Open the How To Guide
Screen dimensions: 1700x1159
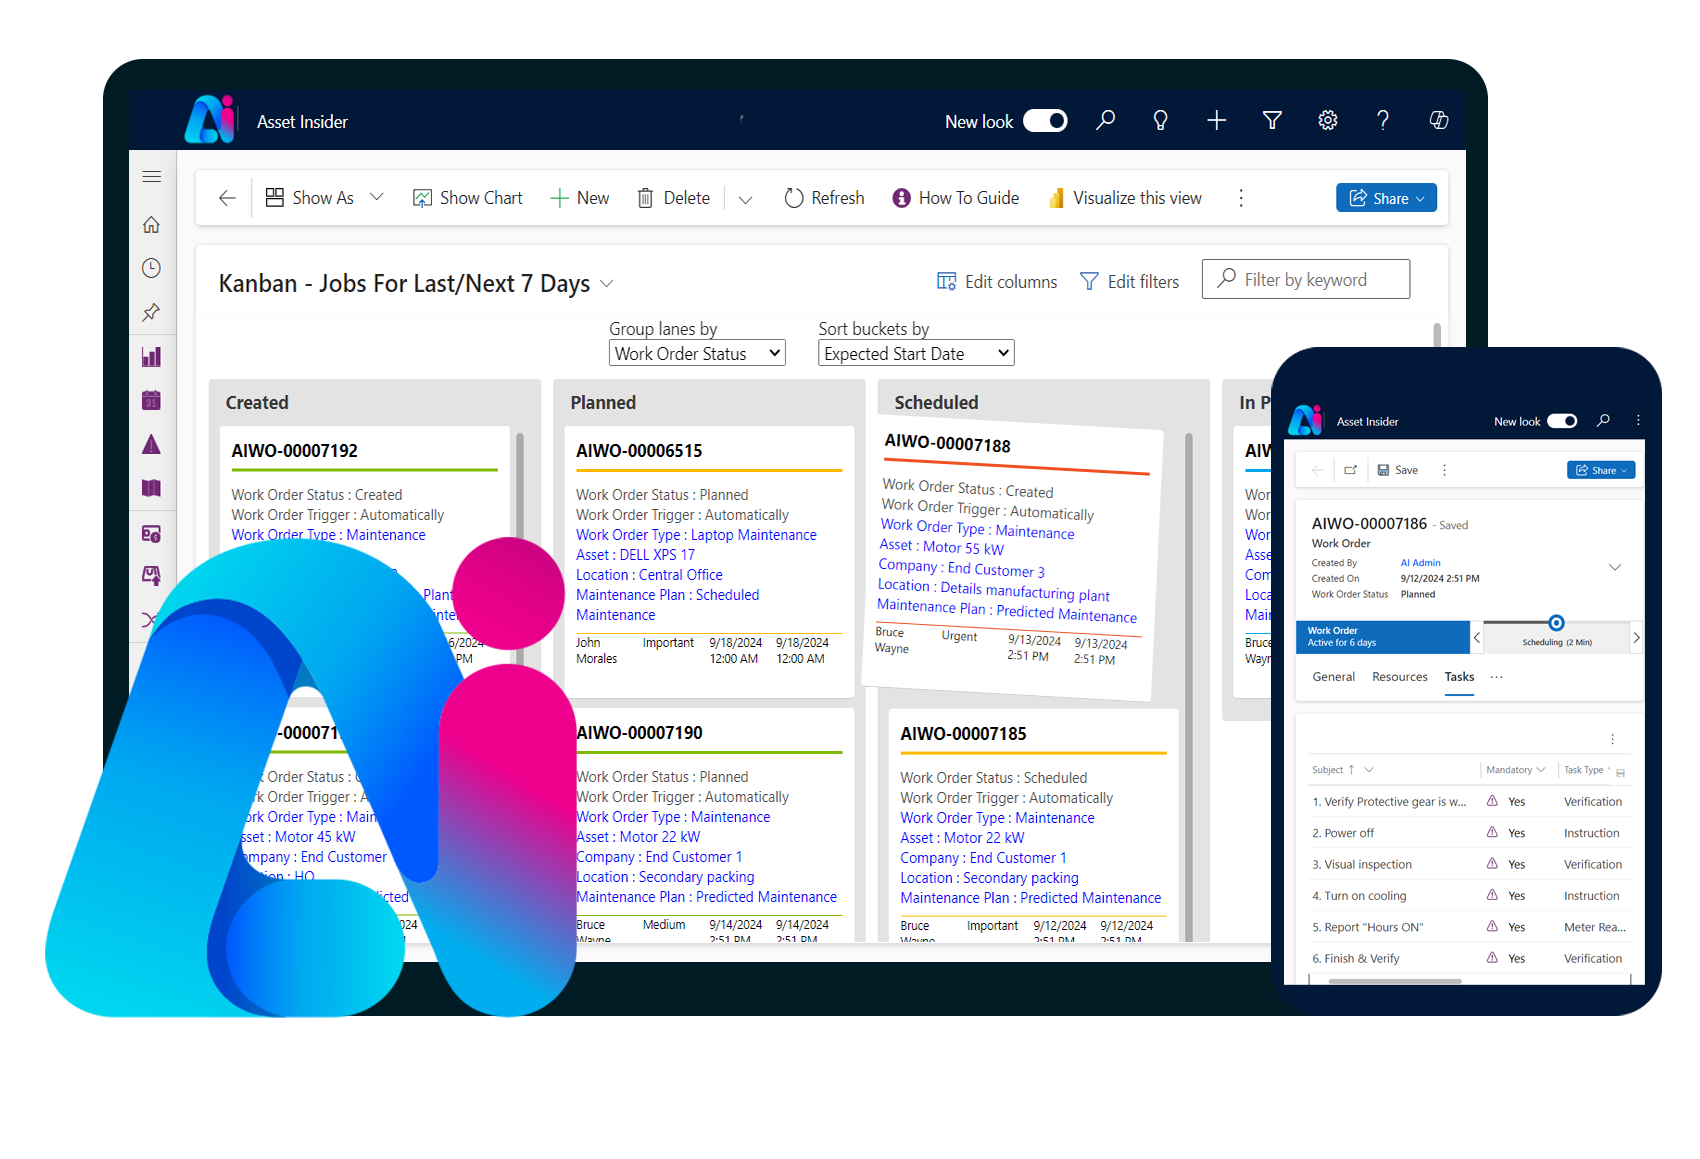point(956,198)
